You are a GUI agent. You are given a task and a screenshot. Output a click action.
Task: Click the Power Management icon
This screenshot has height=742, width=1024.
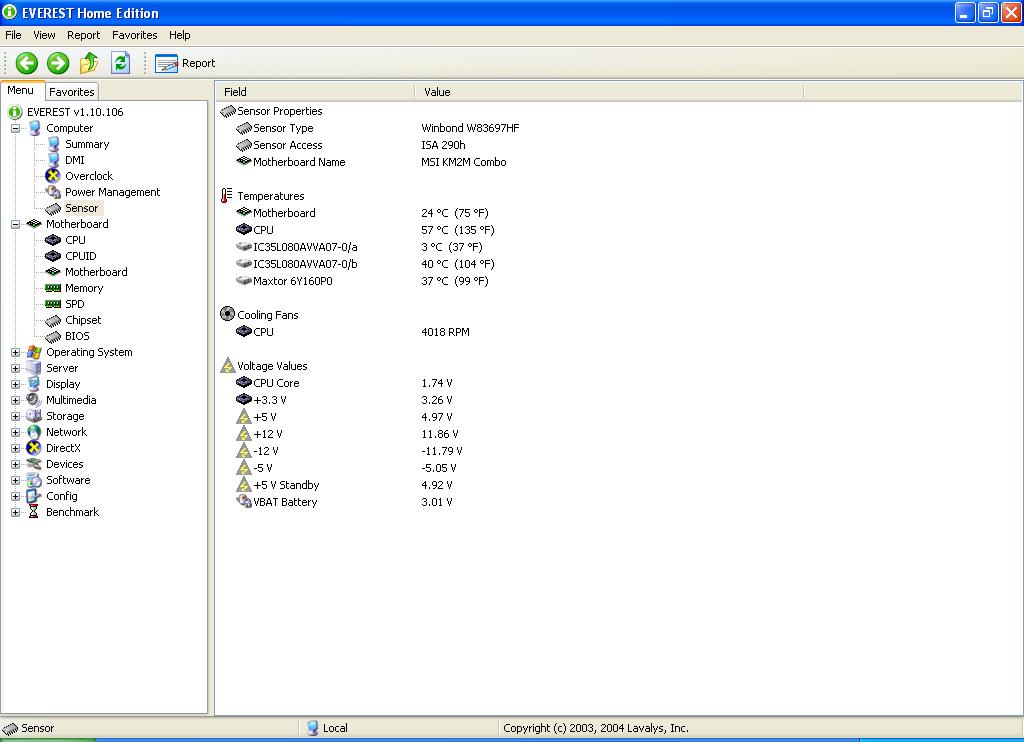[x=53, y=192]
